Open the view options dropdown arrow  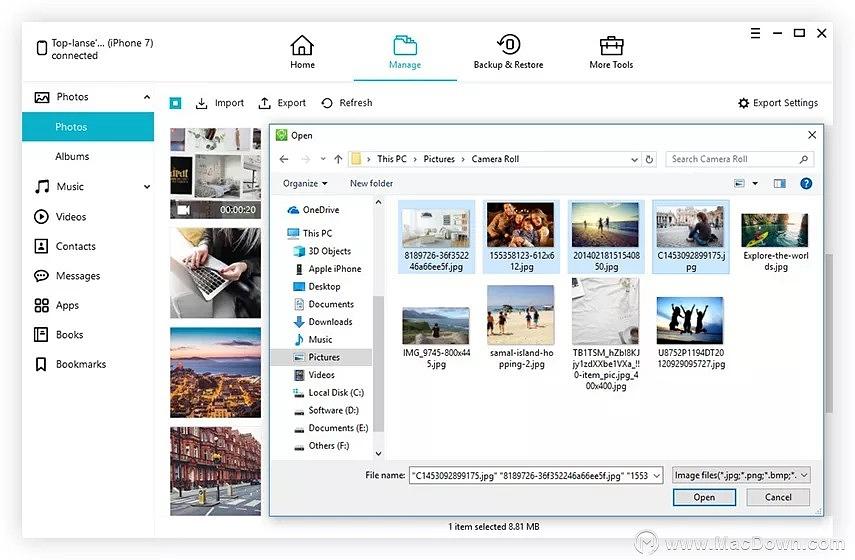tap(755, 184)
